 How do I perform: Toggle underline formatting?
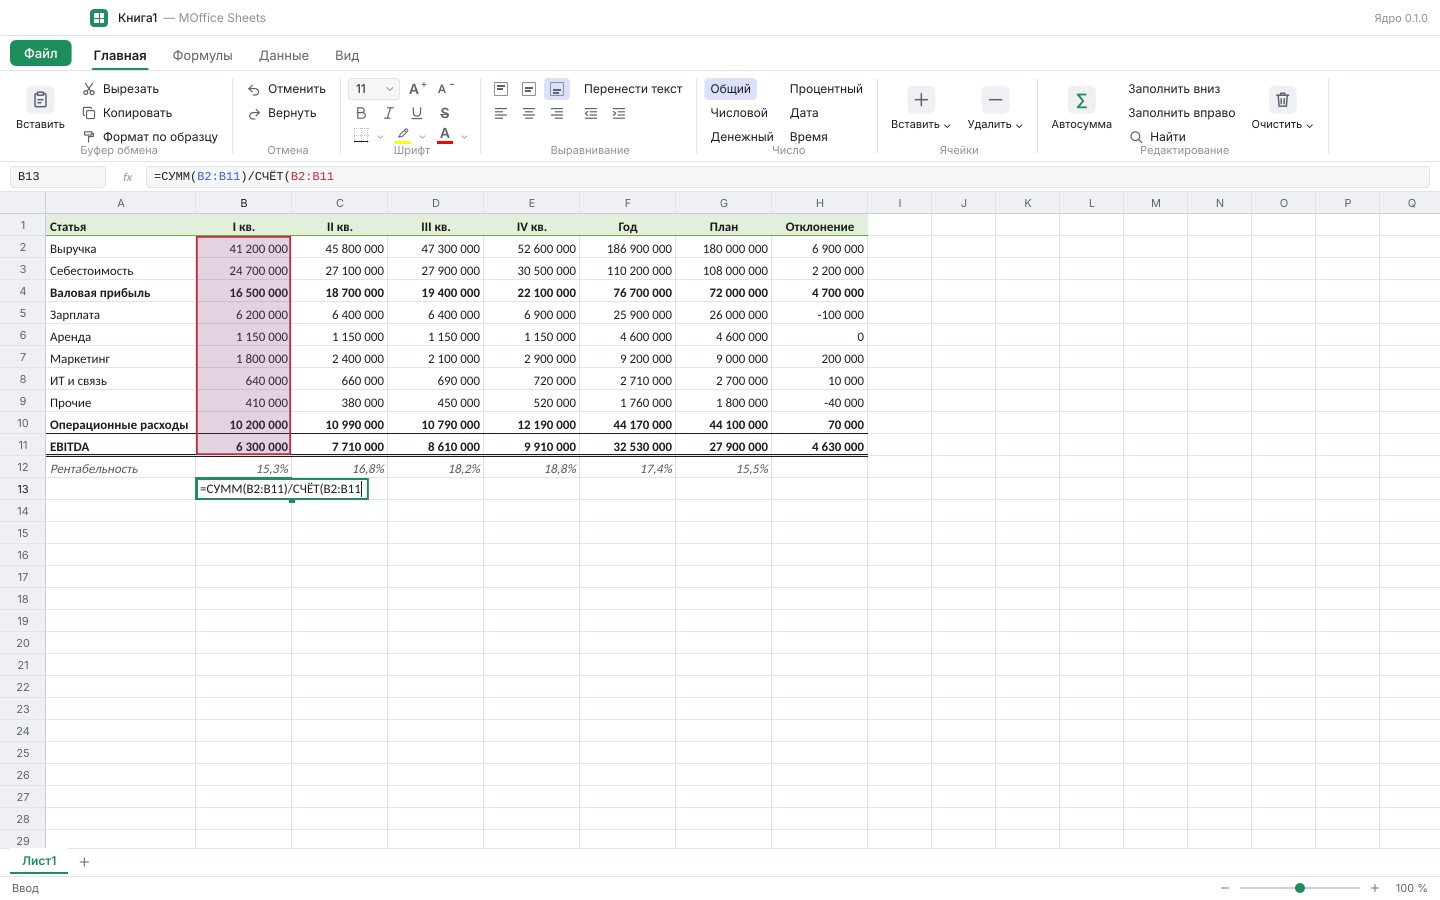tap(417, 113)
